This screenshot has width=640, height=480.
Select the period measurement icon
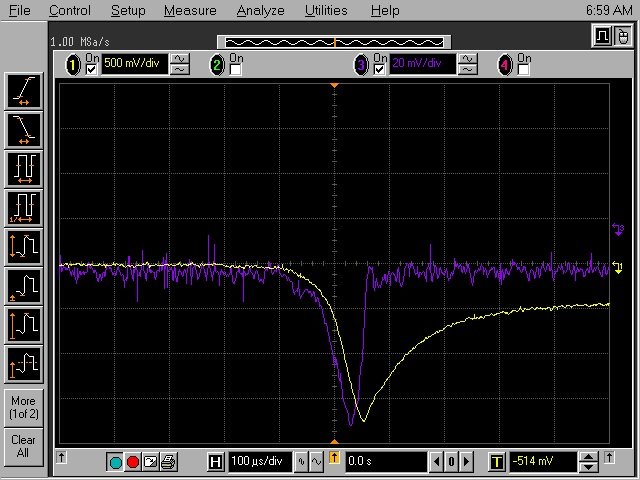point(24,169)
